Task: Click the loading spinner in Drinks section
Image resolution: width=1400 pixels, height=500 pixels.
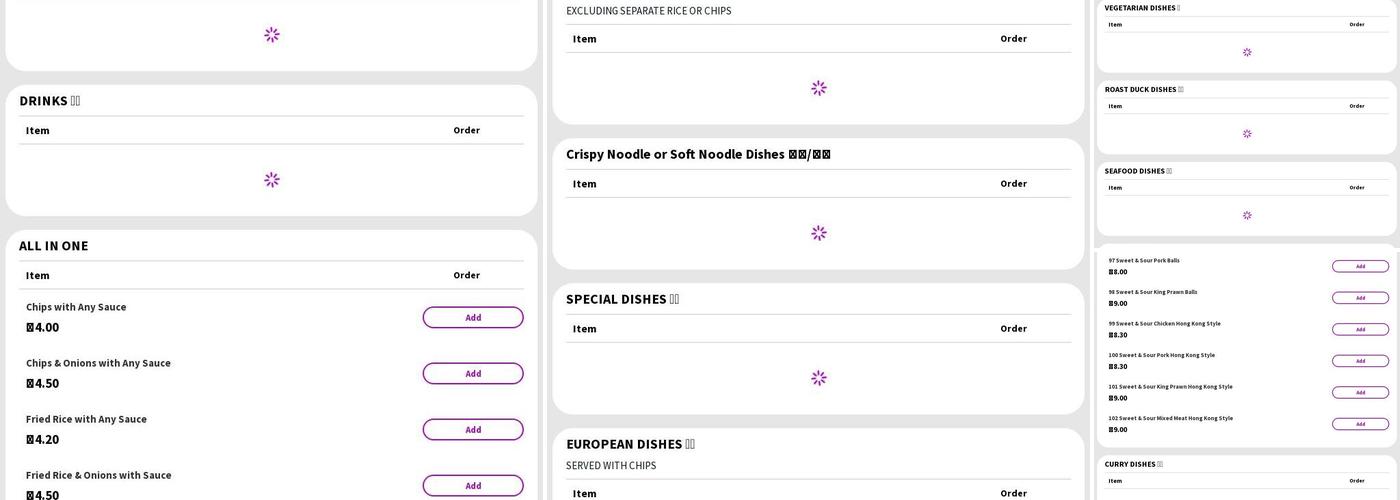Action: (272, 180)
